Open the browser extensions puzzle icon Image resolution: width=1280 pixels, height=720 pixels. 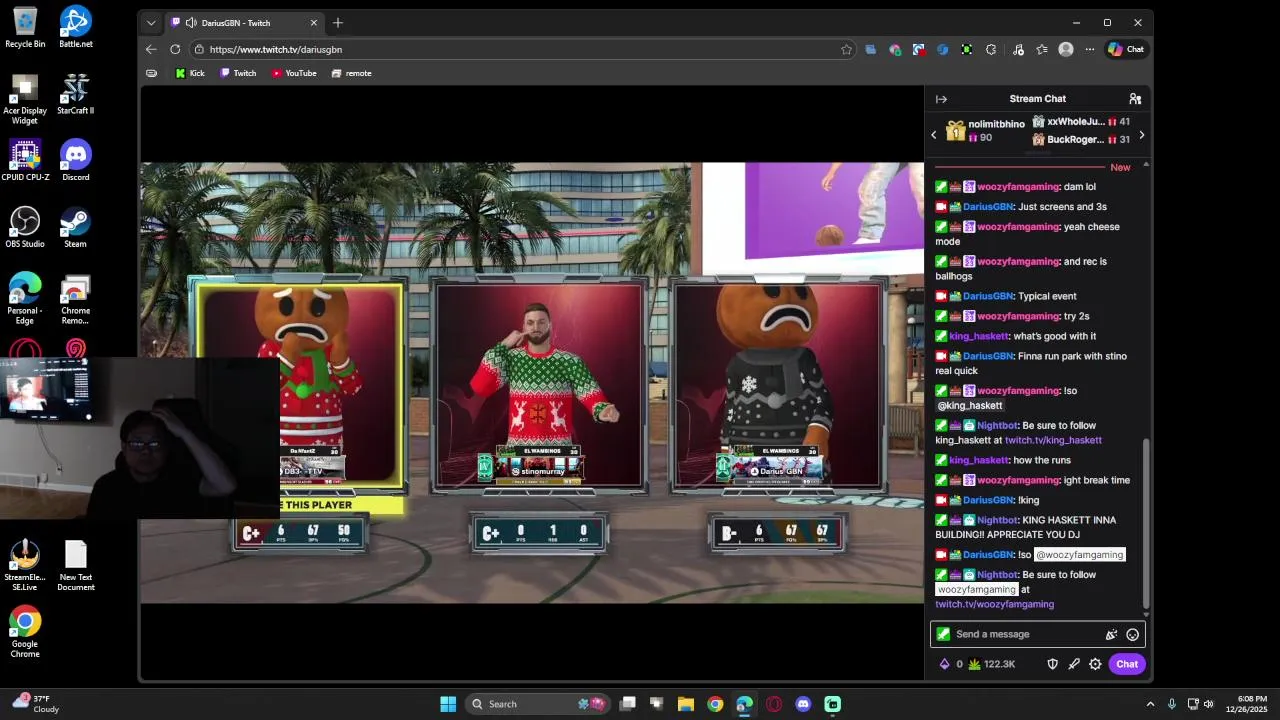pyautogui.click(x=990, y=49)
